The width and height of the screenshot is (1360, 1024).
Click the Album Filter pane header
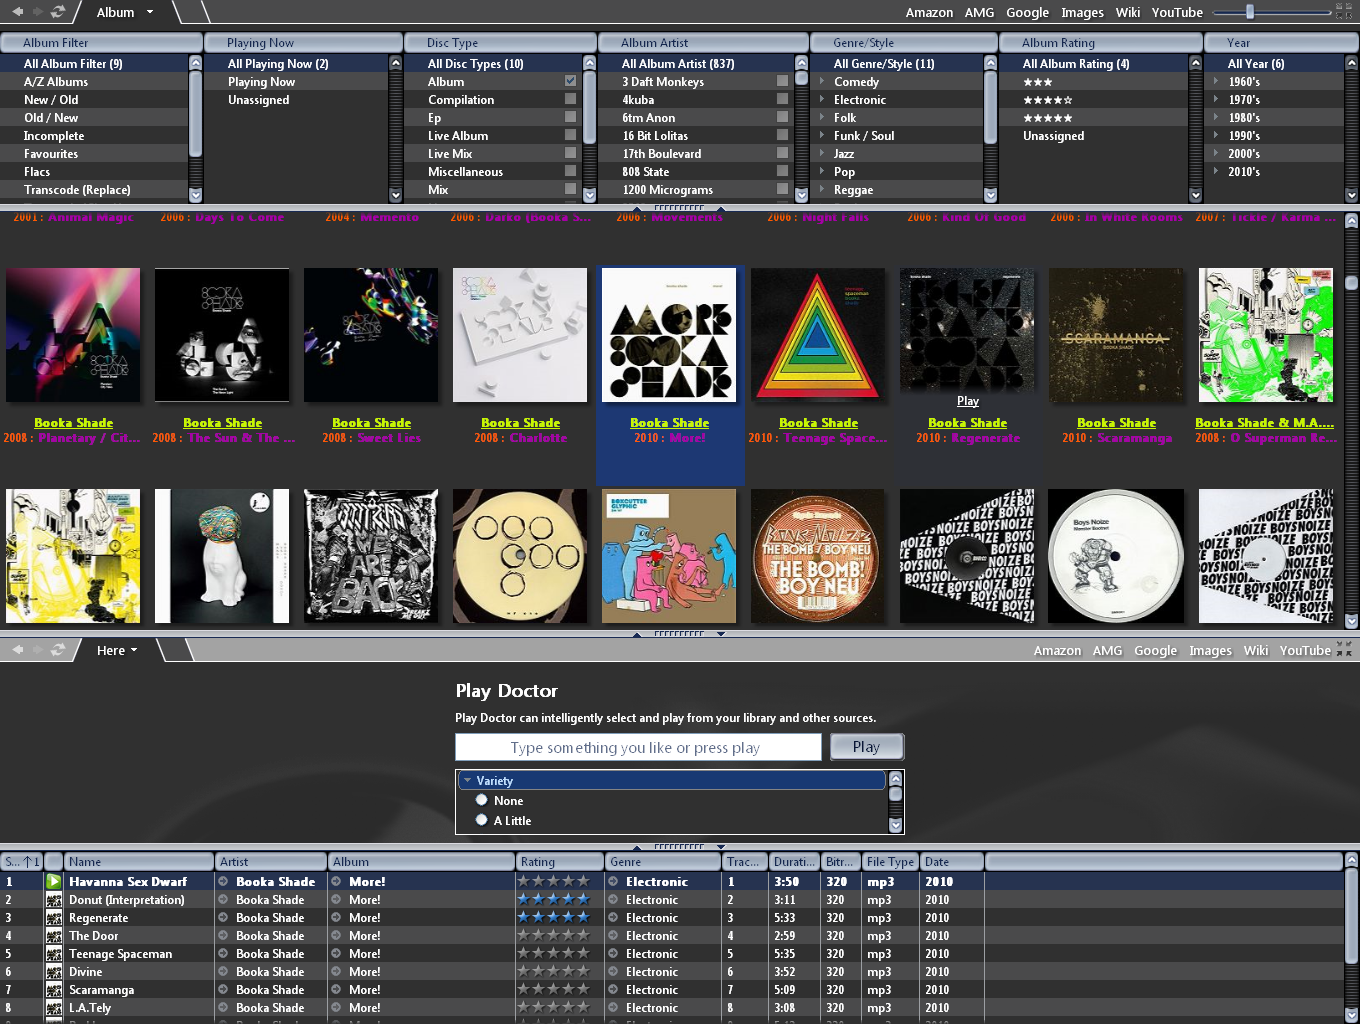tap(101, 43)
